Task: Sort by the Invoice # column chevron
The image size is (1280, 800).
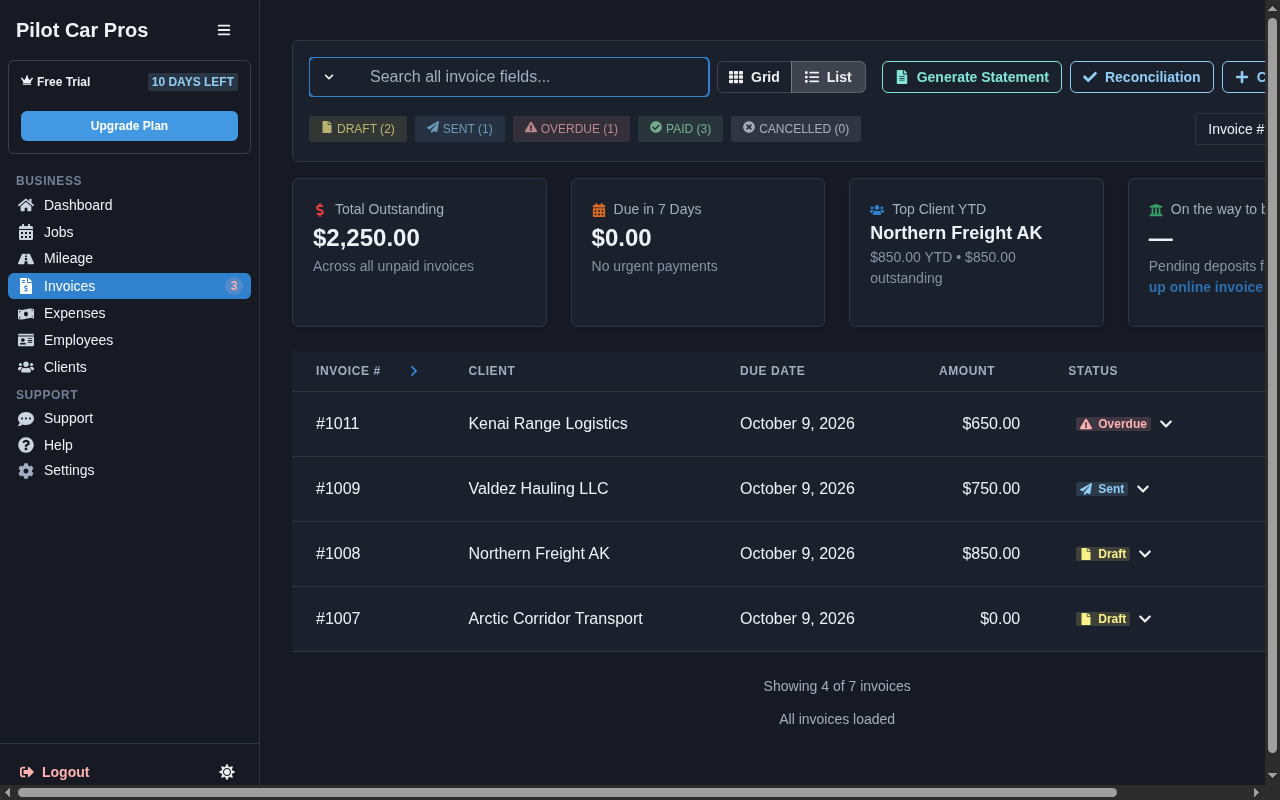Action: coord(414,371)
